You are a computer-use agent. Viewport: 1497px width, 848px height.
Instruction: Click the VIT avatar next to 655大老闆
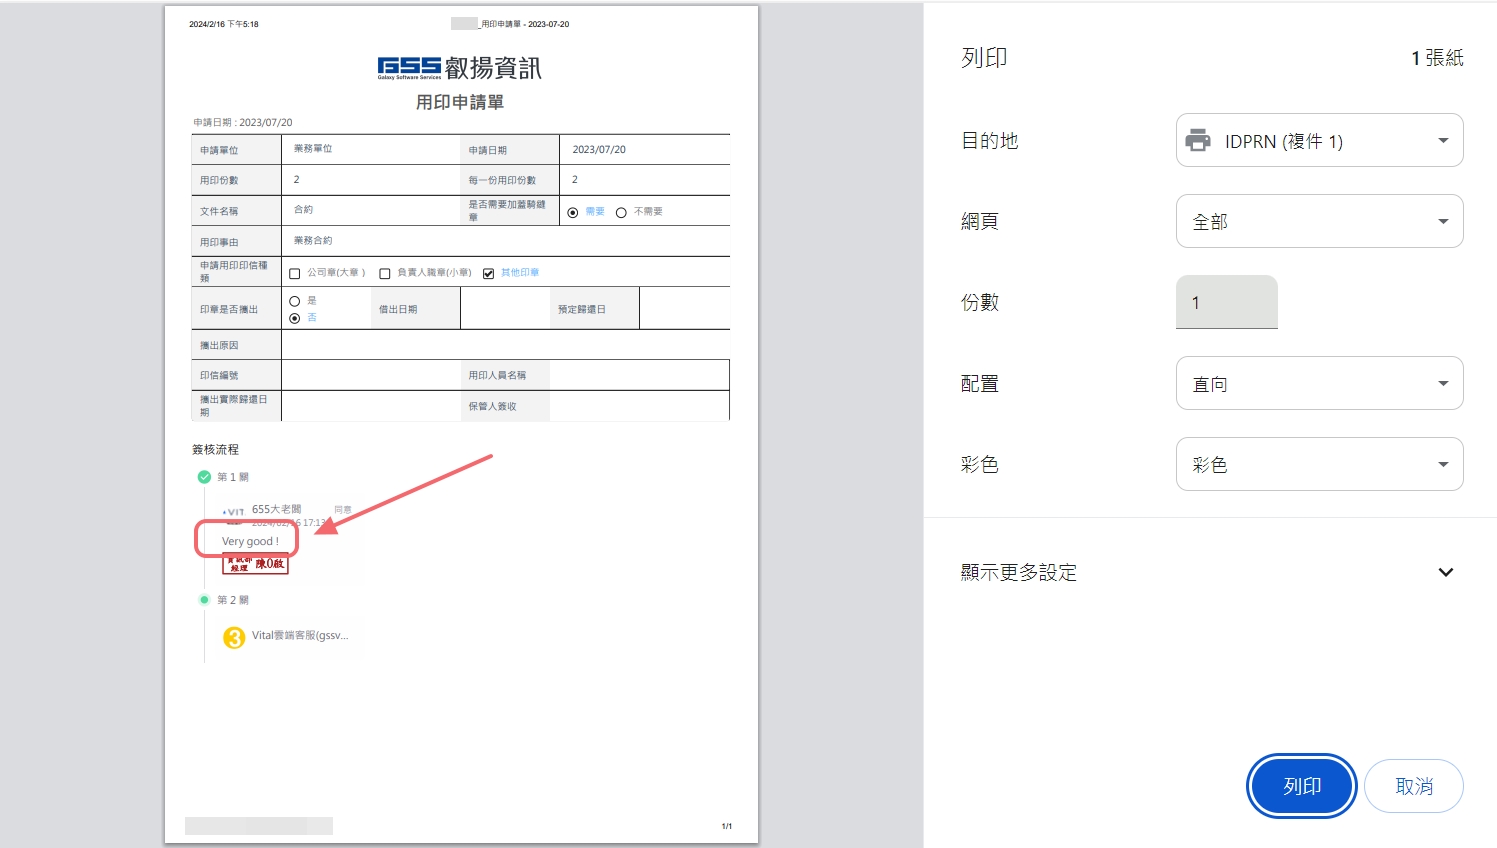[233, 513]
